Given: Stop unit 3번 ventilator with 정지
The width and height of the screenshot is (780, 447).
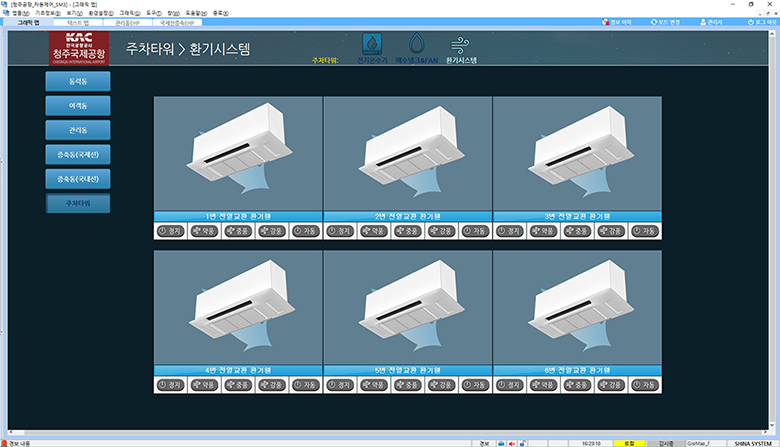Looking at the screenshot, I should tap(510, 231).
